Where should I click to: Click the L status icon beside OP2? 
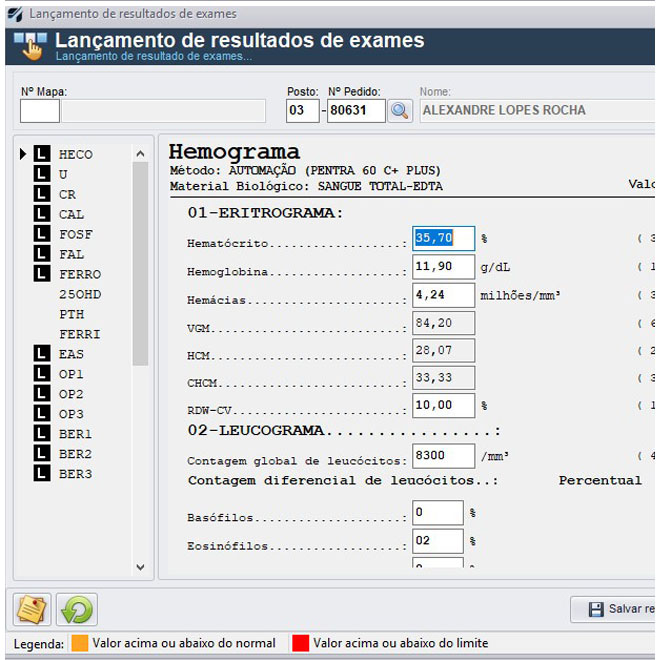click(42, 394)
